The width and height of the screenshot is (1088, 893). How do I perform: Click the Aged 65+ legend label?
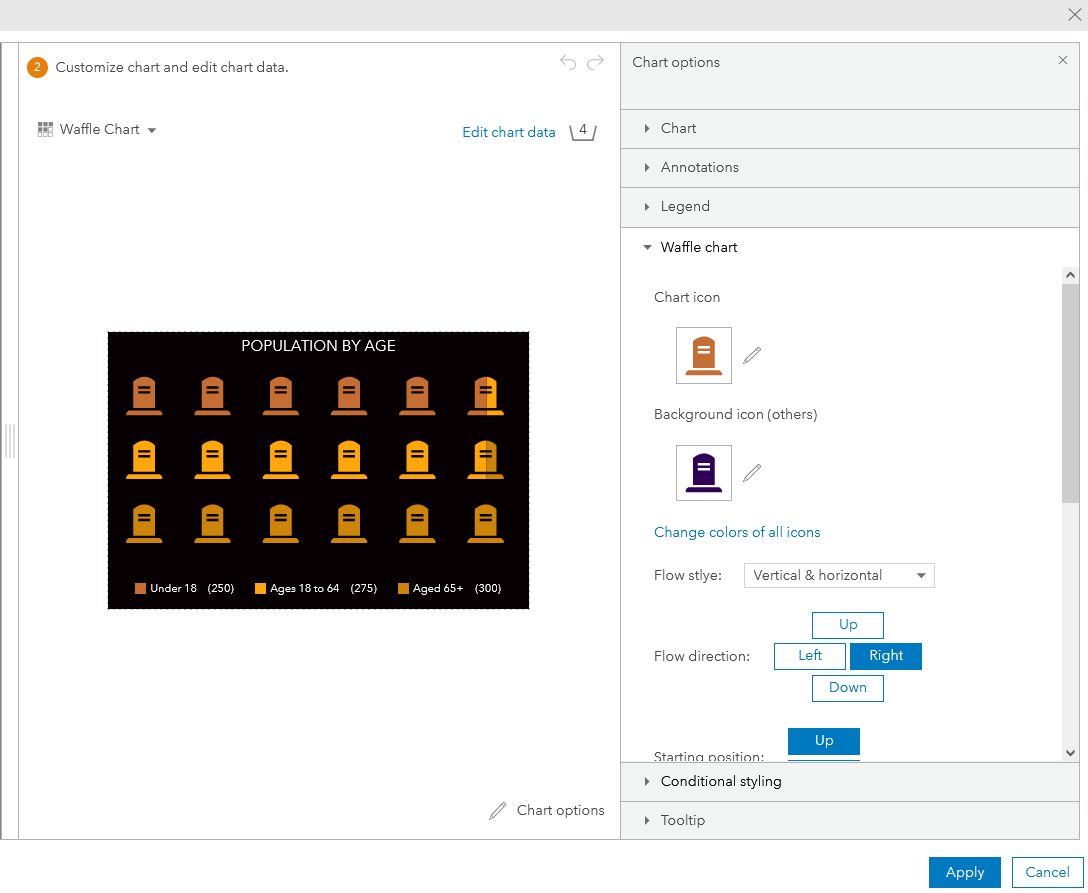point(438,588)
